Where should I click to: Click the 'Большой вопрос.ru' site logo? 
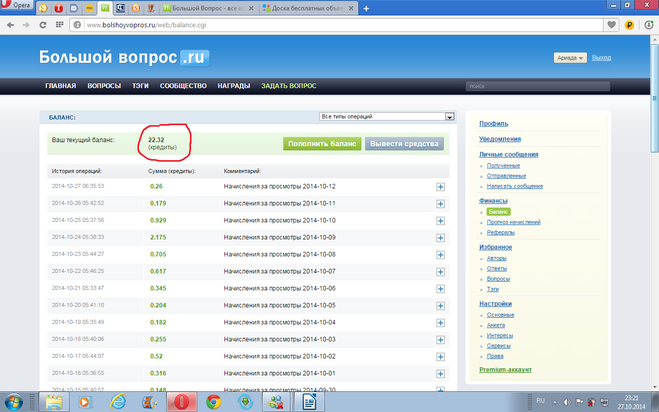(x=124, y=58)
